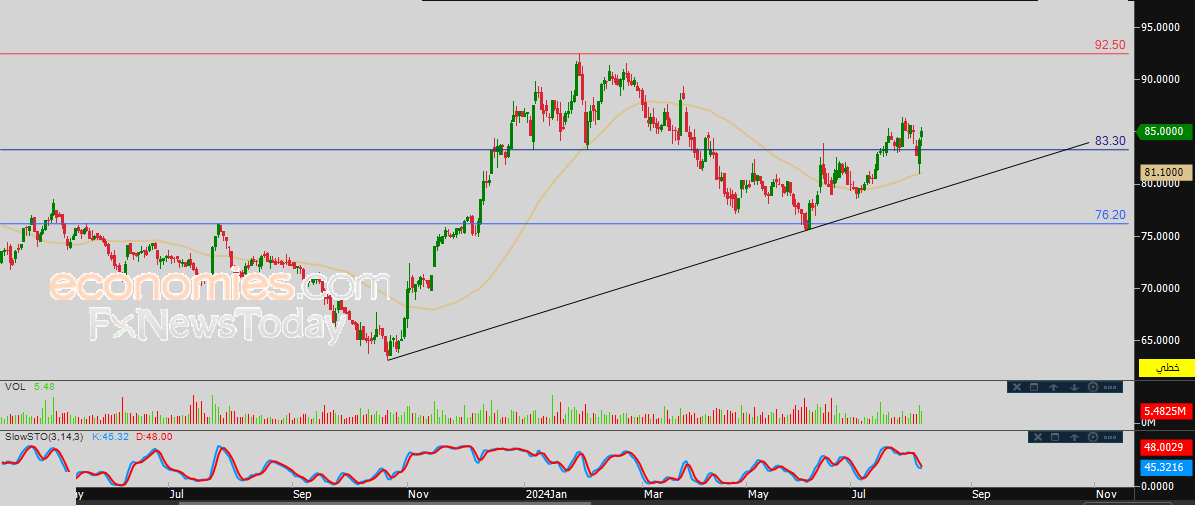This screenshot has height=506, width=1195.
Task: Click the 90.0000 price axis label
Action: pos(1161,79)
